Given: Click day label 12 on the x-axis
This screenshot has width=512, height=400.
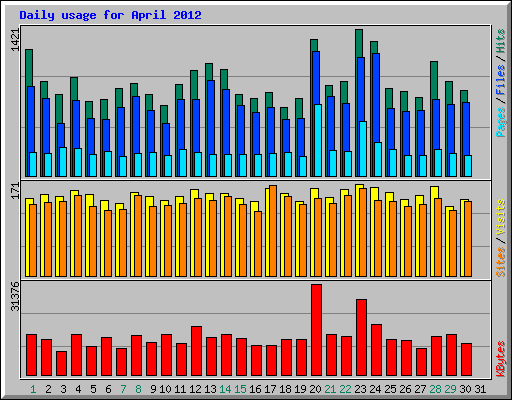Looking at the screenshot, I should click(195, 389).
